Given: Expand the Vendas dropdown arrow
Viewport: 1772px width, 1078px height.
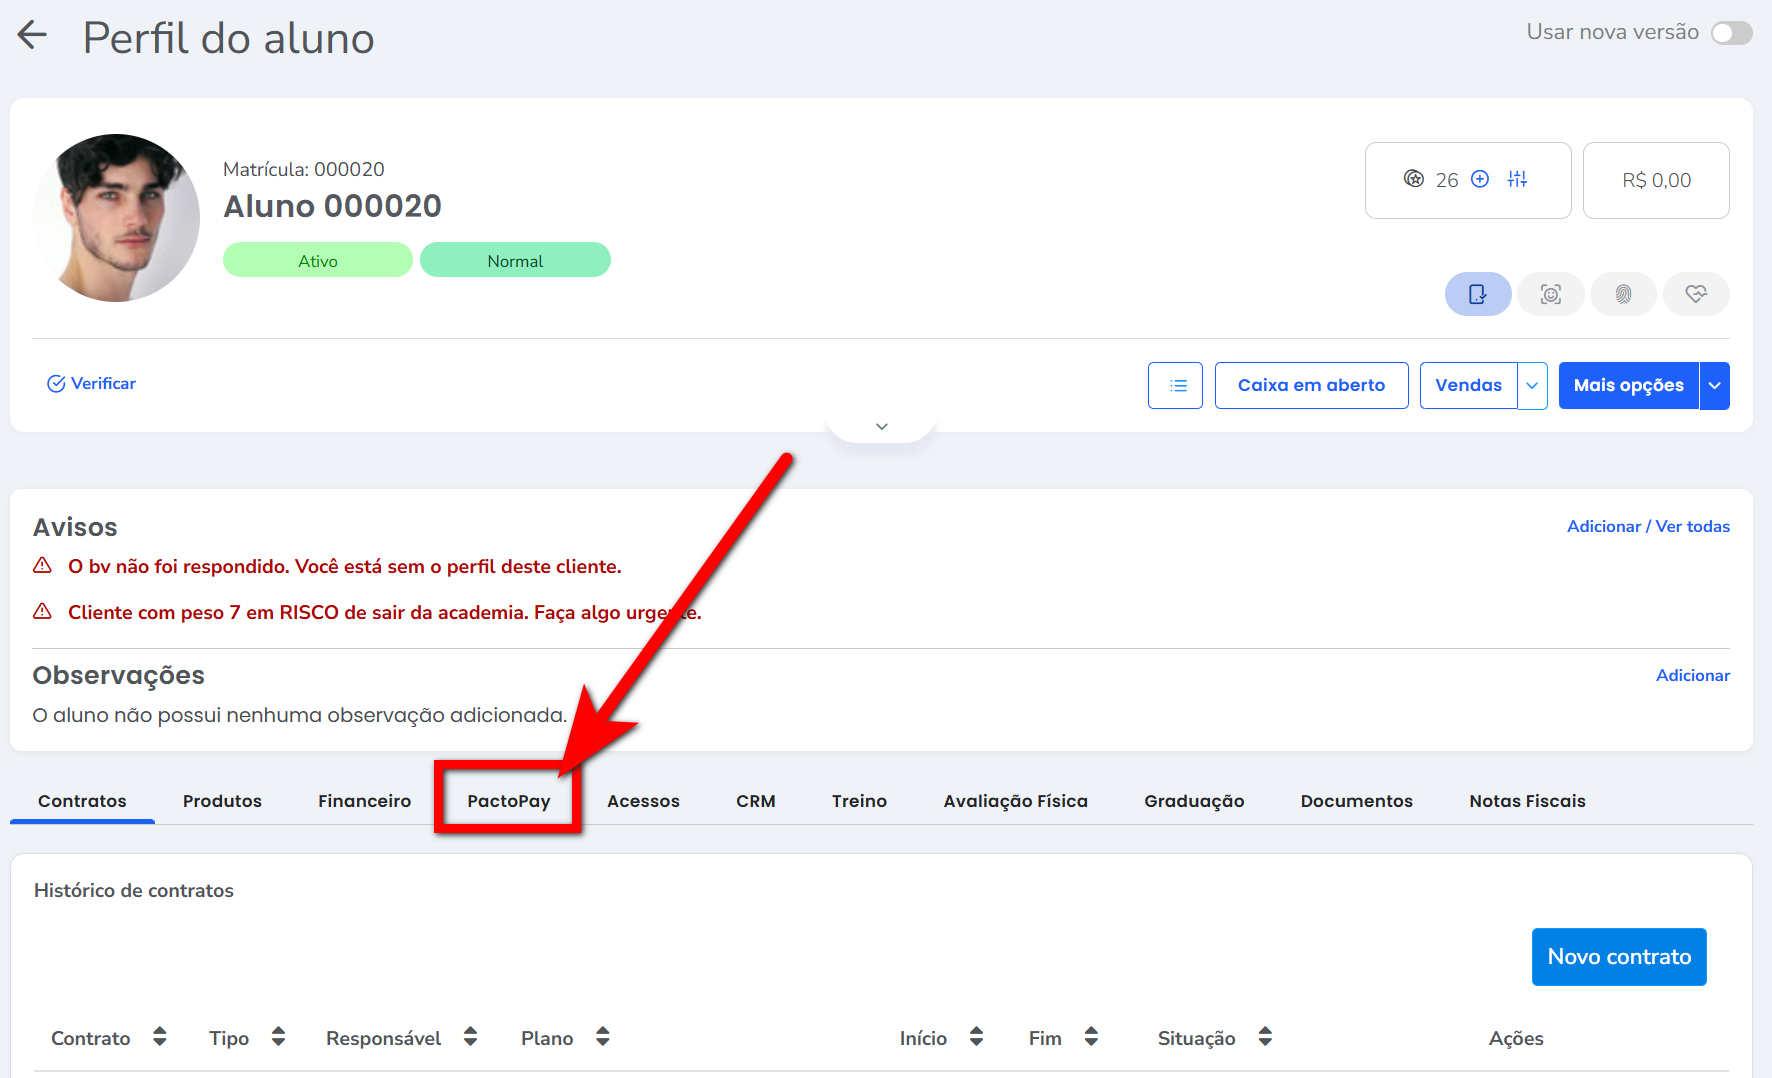Looking at the screenshot, I should tap(1532, 385).
